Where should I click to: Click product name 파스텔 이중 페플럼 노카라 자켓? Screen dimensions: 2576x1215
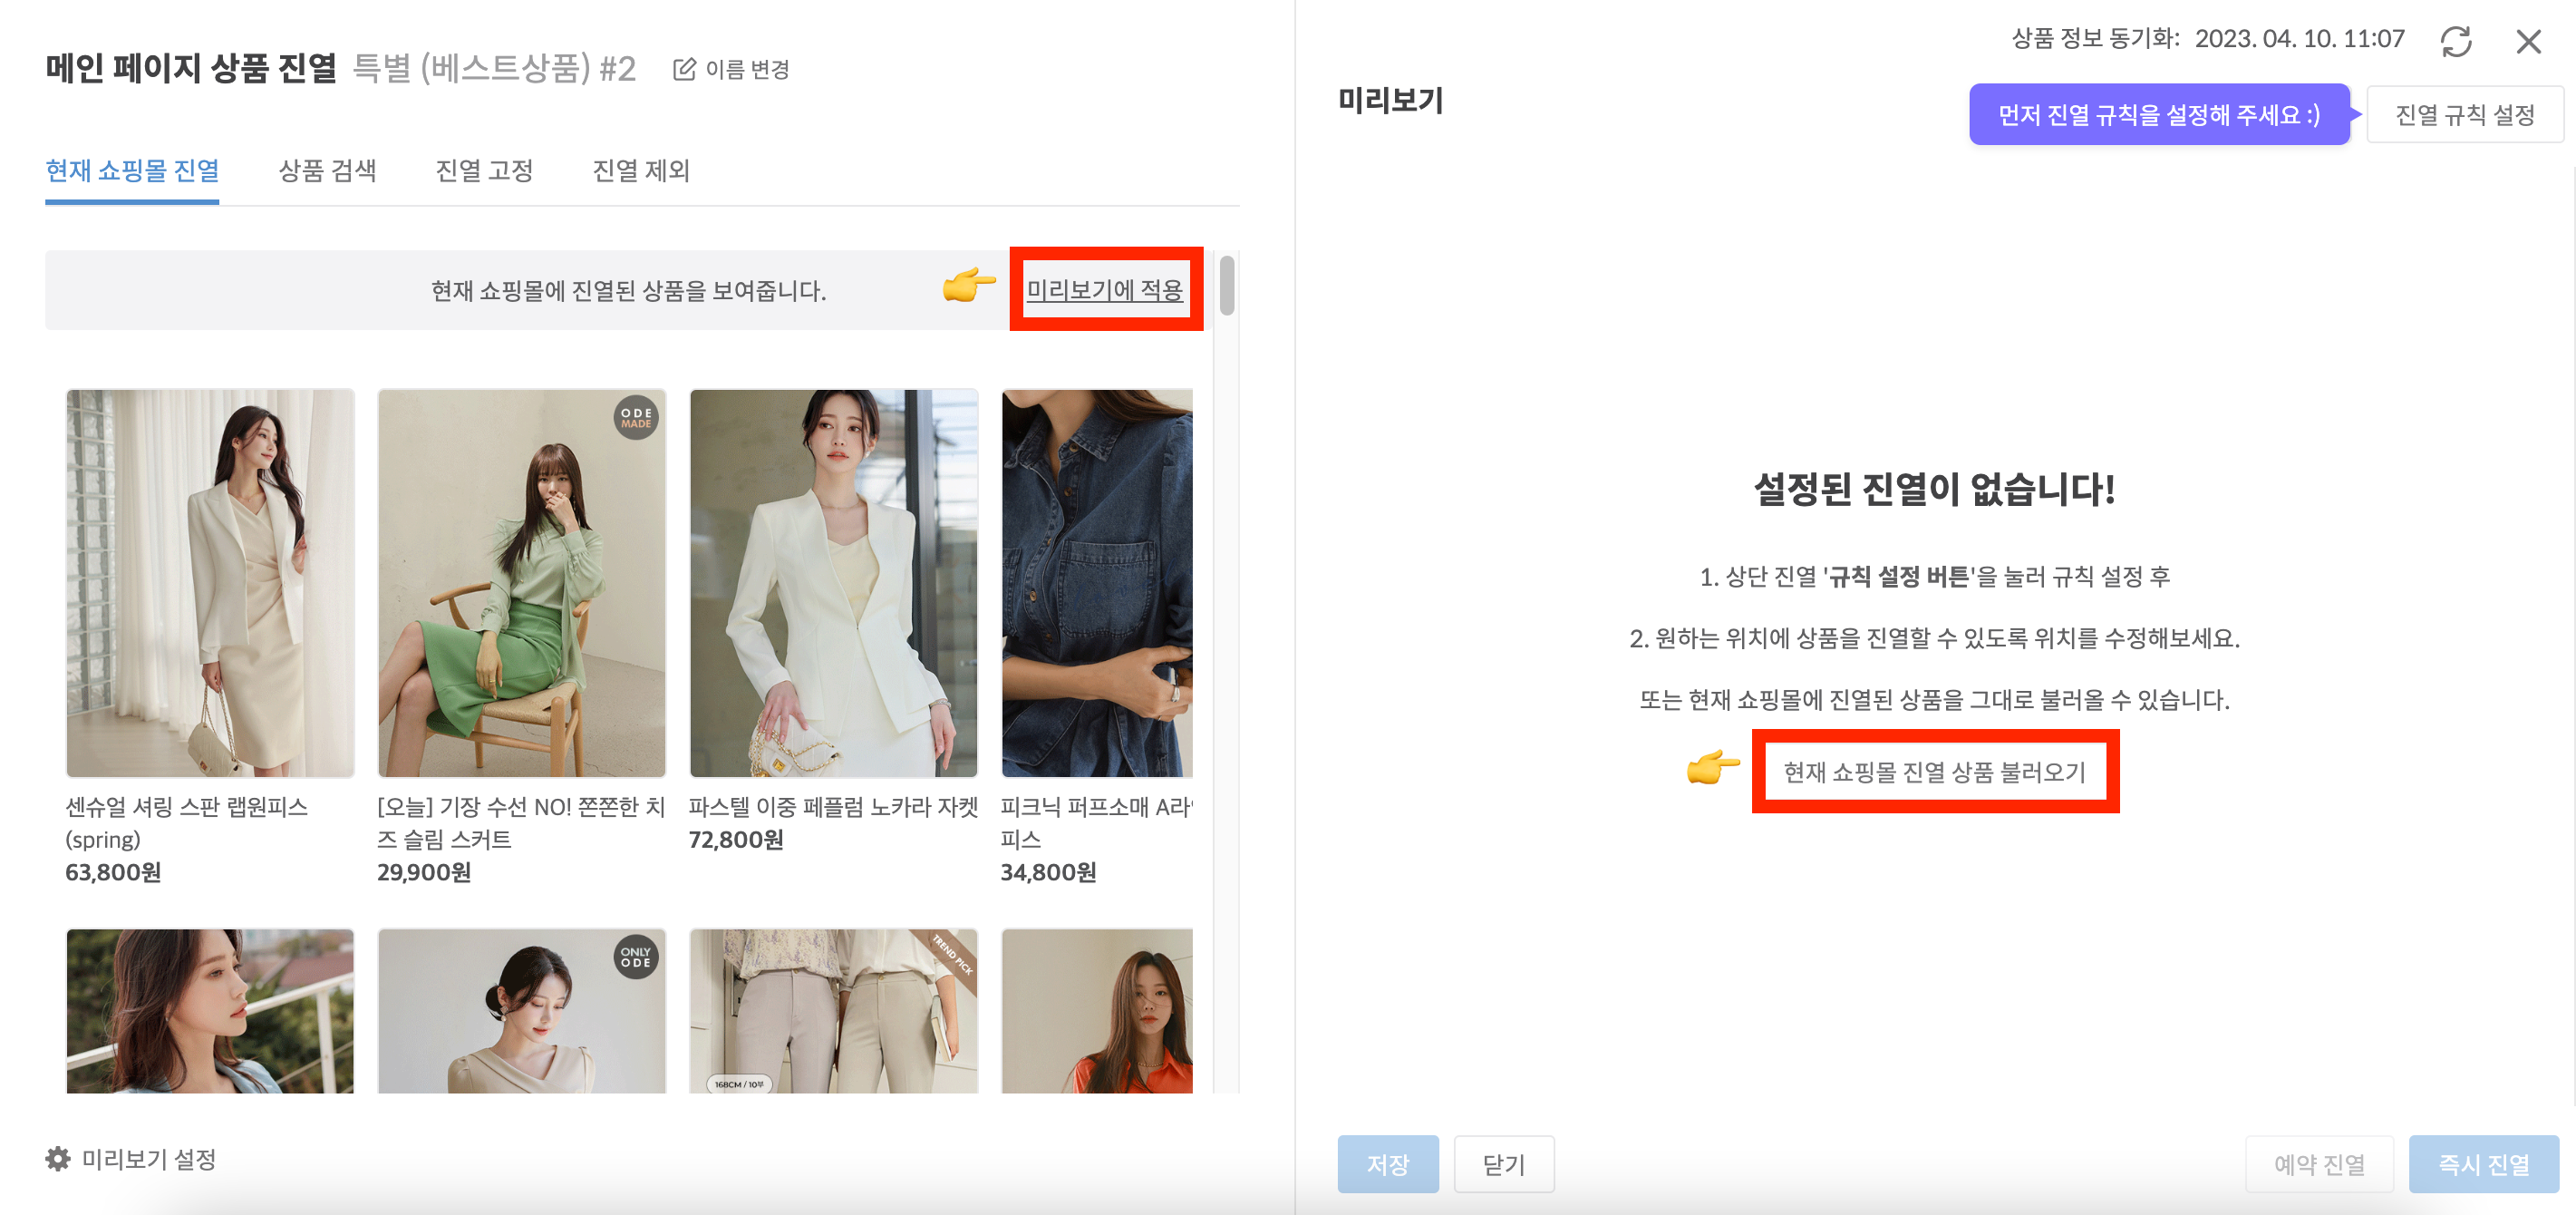[833, 806]
